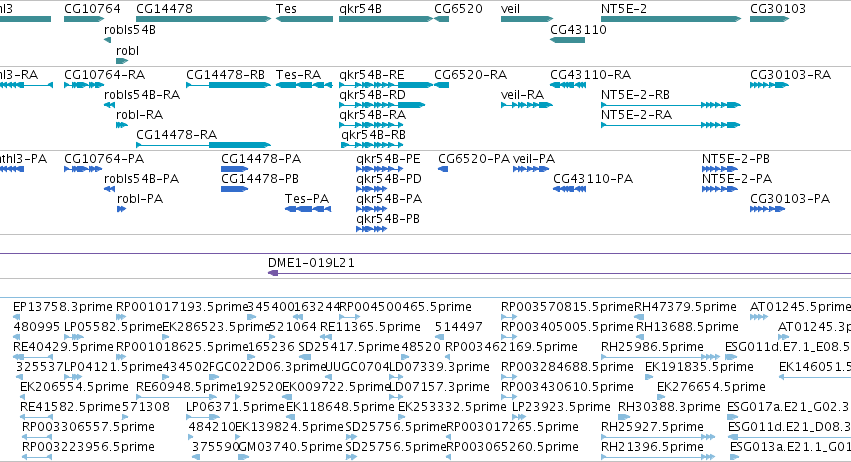Open the RP004500465.5prime EST label

[405, 307]
